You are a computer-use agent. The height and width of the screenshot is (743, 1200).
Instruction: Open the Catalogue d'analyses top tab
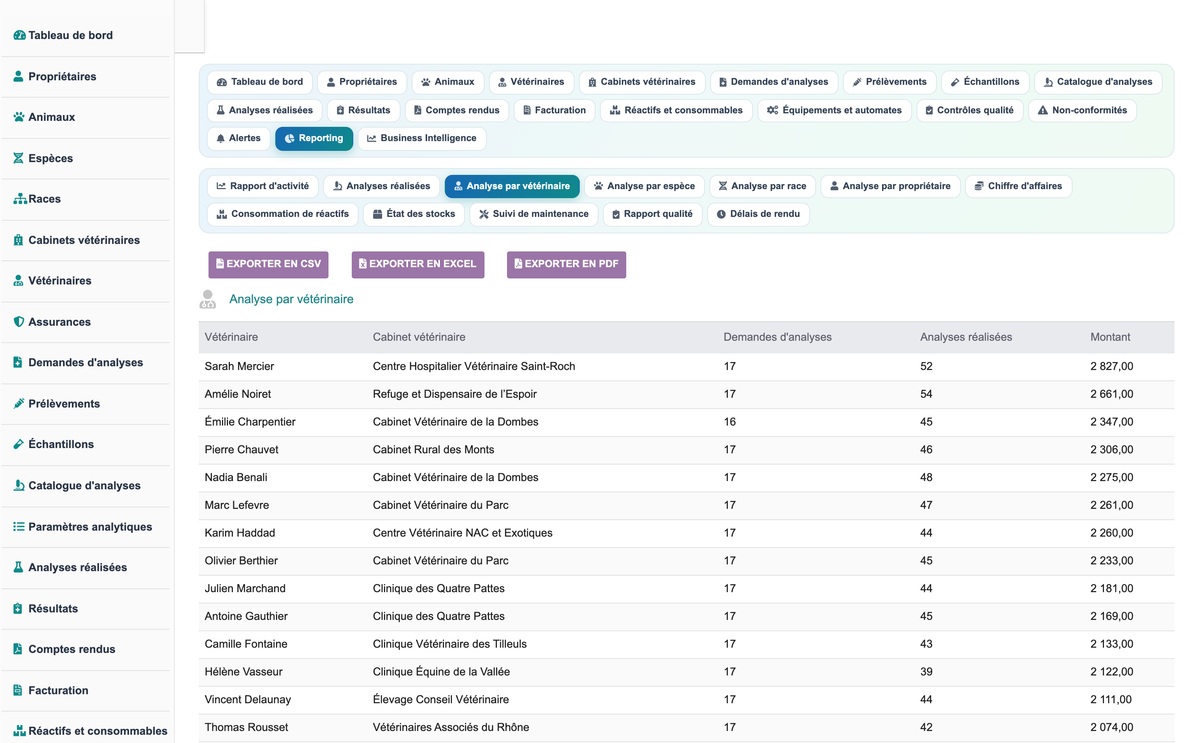pyautogui.click(x=1098, y=82)
